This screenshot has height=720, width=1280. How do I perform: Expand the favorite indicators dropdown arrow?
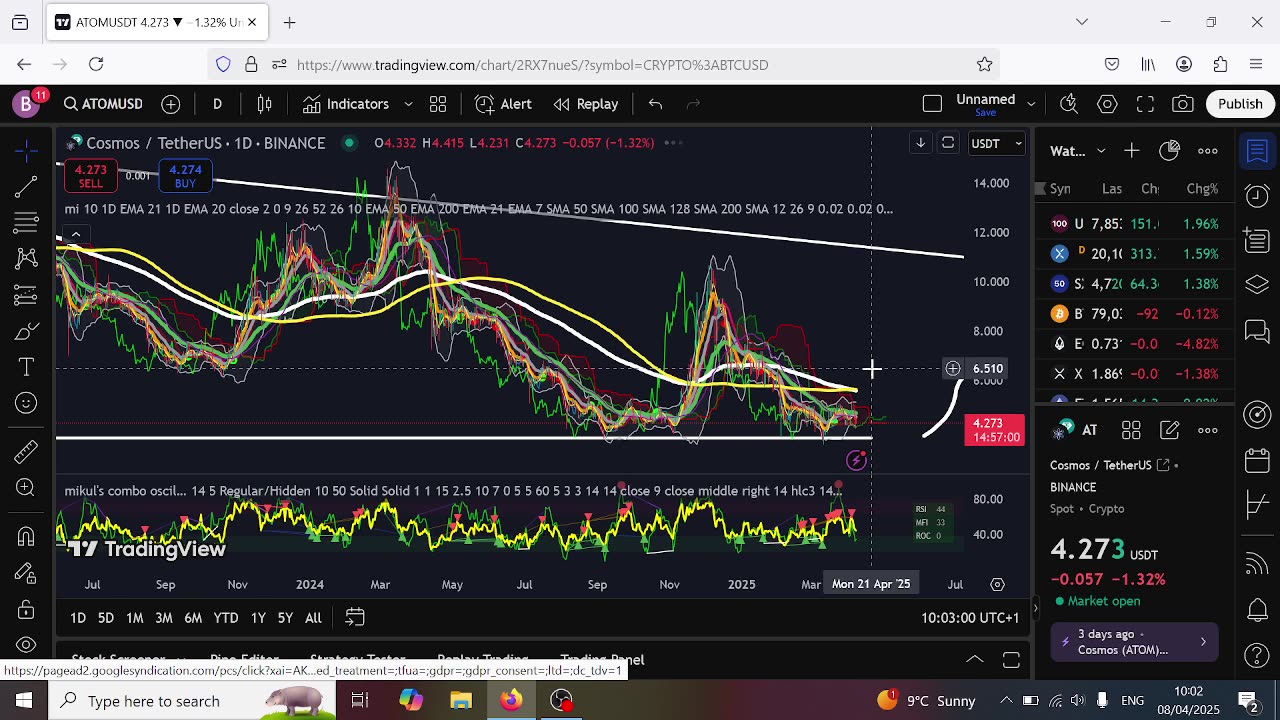(408, 104)
